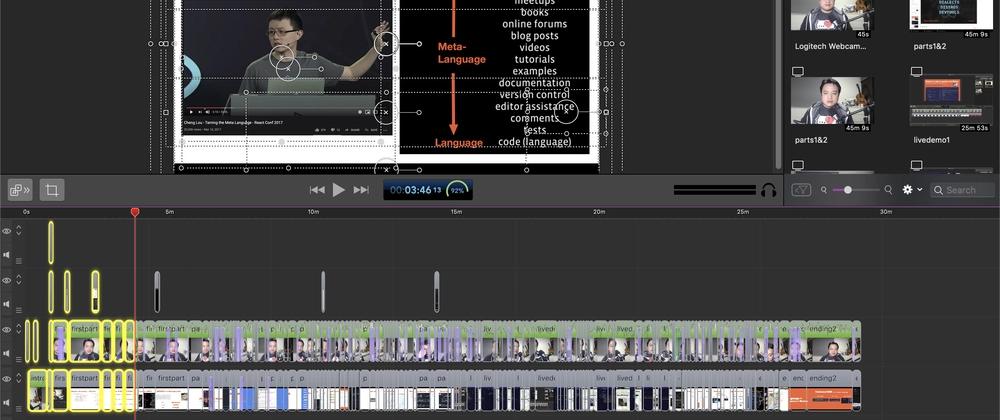Click the Logitech Webcam... file name
This screenshot has height=420, width=1000.
coord(830,47)
